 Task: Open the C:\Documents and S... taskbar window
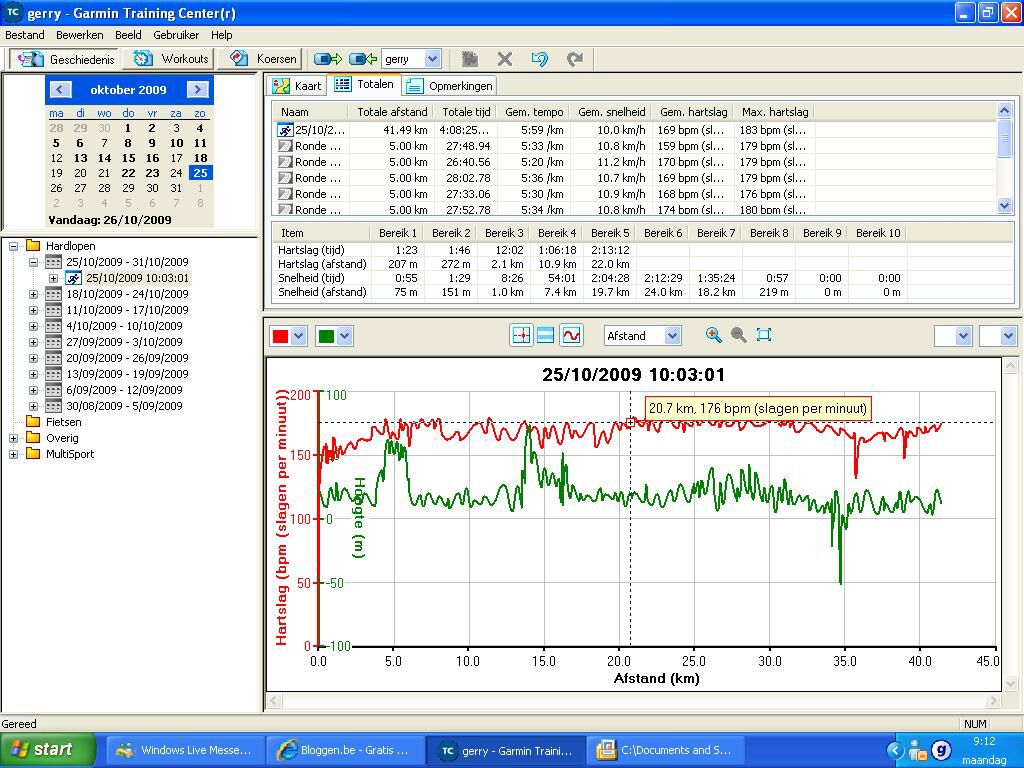[665, 750]
